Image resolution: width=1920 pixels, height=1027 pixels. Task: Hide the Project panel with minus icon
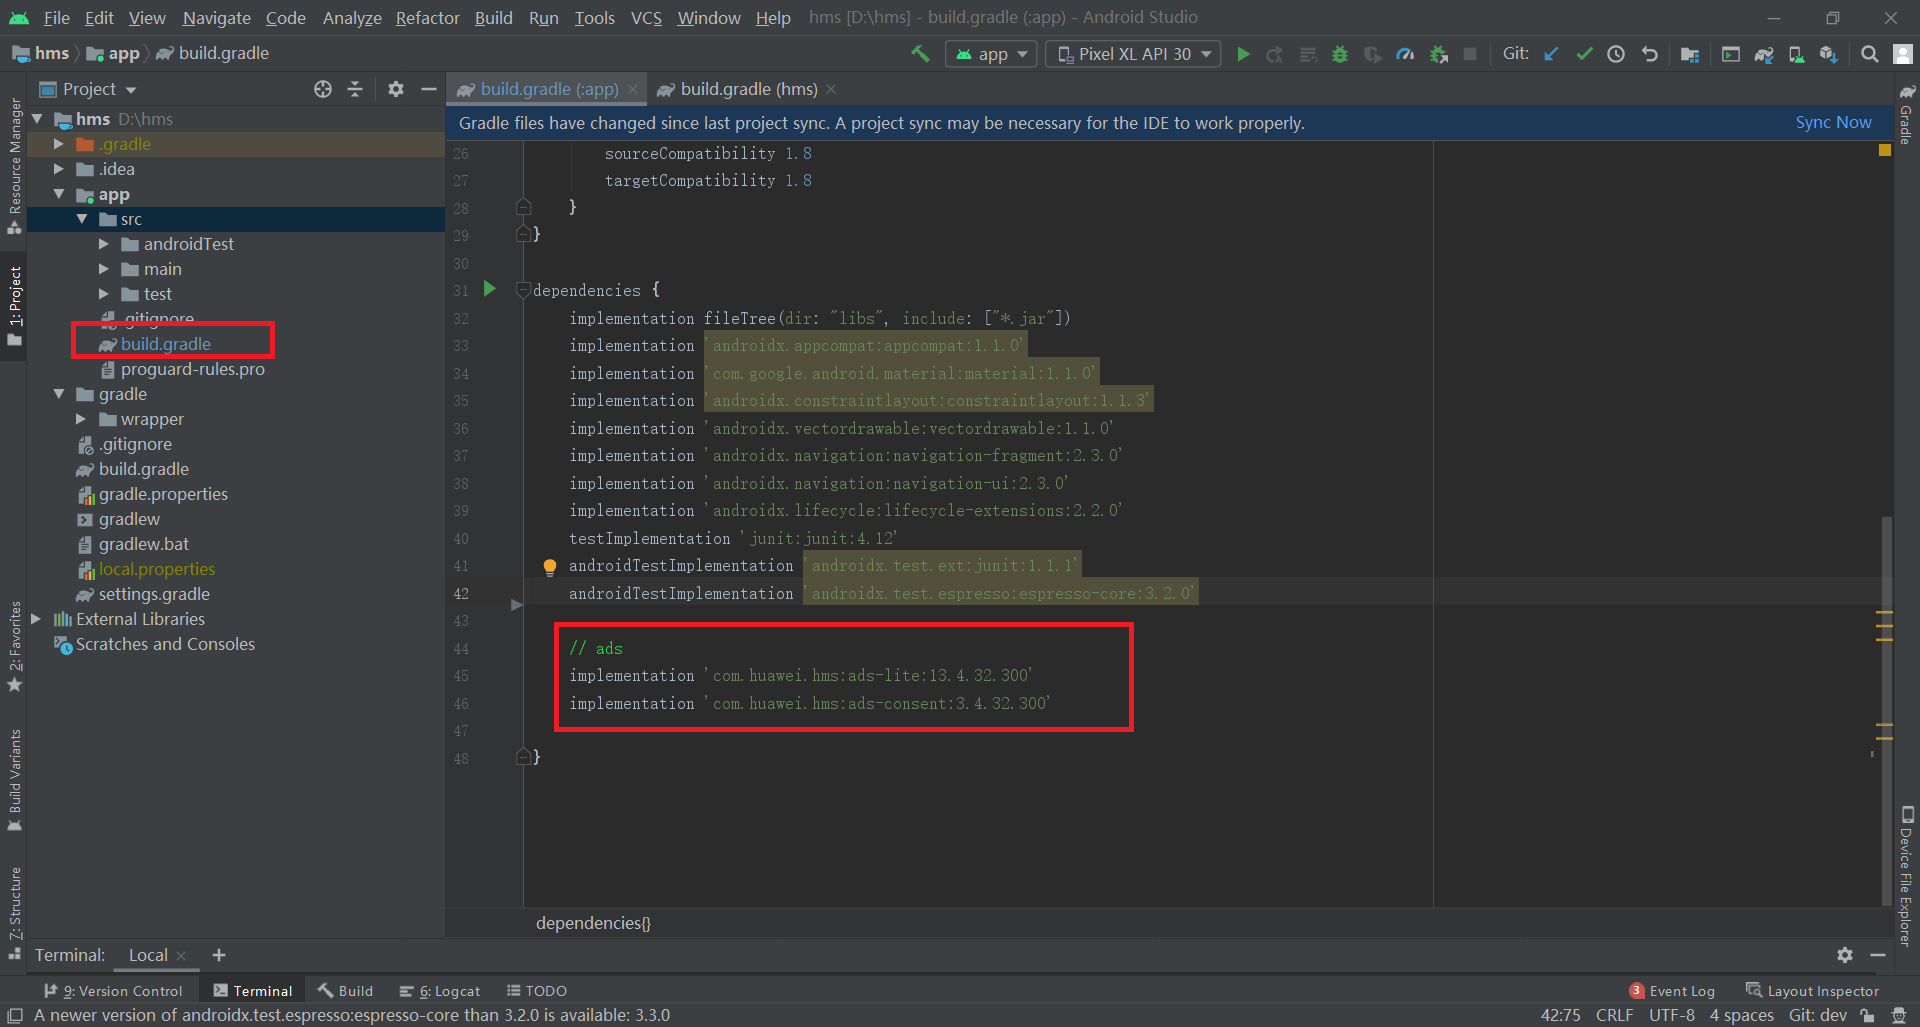(429, 89)
